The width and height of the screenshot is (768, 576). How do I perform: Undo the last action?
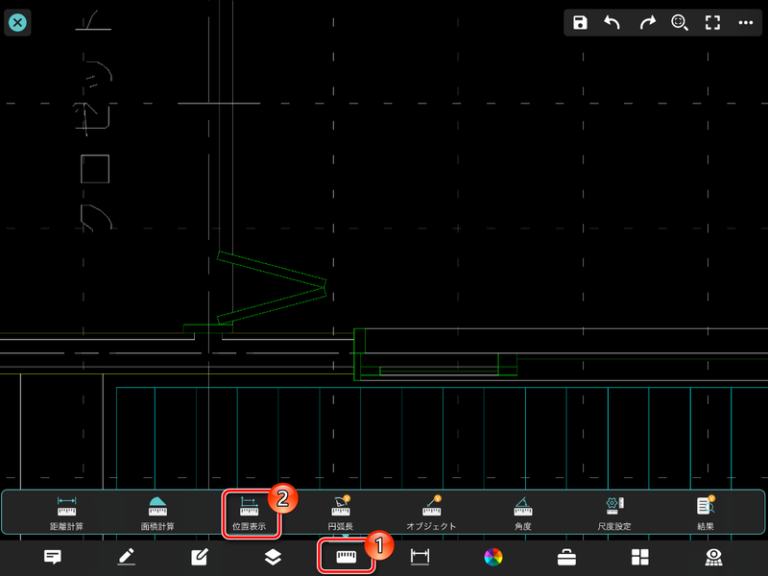(x=613, y=23)
